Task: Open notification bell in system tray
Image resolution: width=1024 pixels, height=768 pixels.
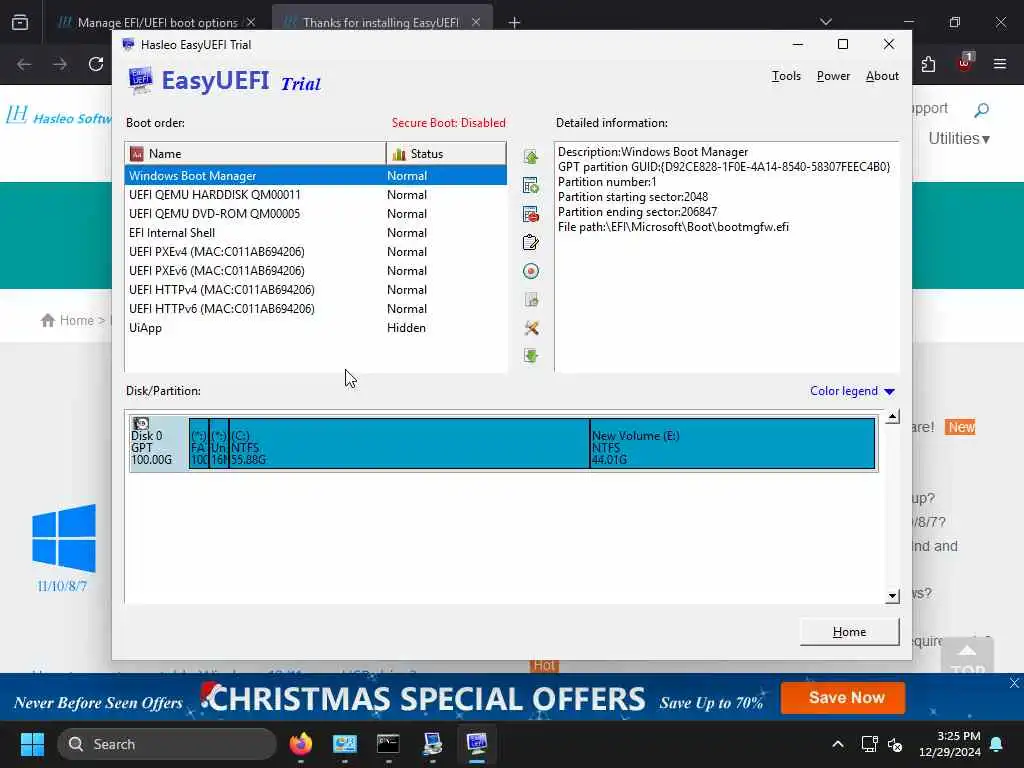Action: click(x=997, y=744)
